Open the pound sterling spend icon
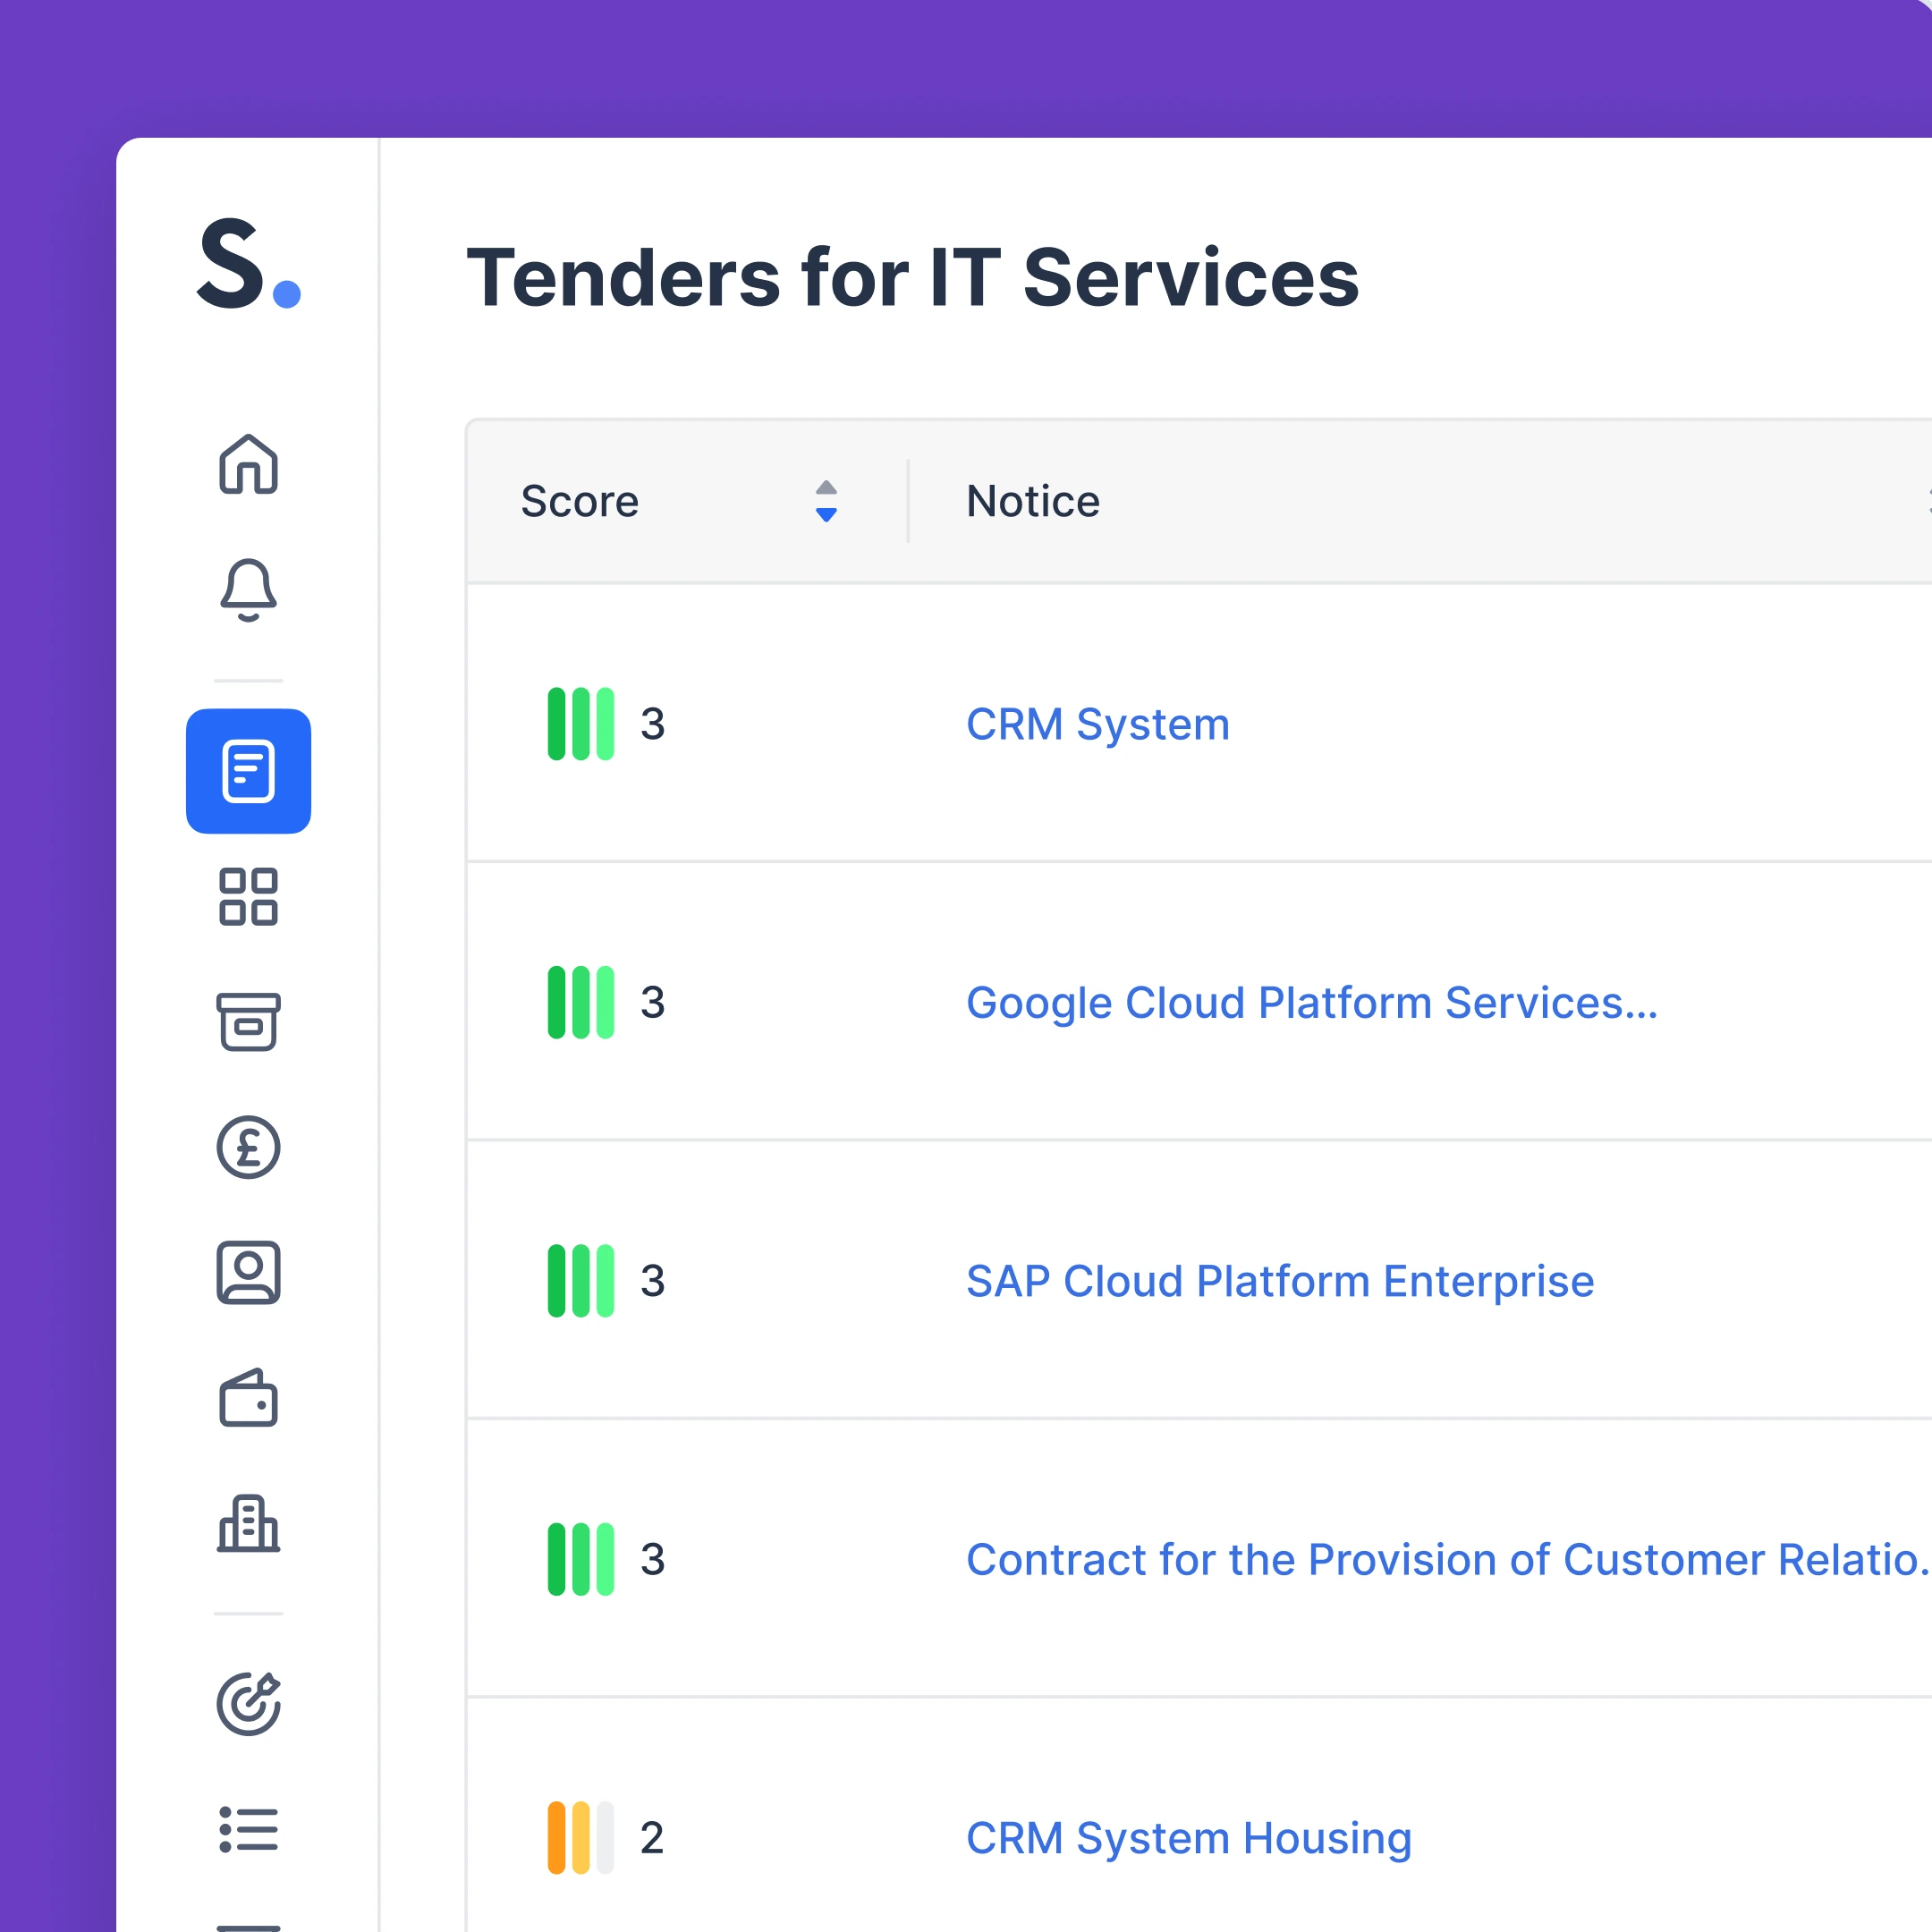 tap(248, 1147)
